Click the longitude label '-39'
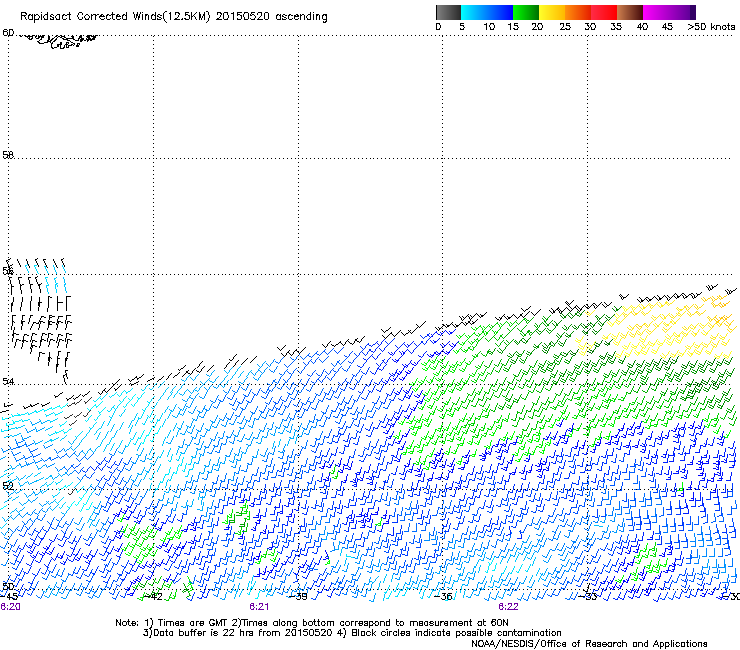This screenshot has height=650, width=740. pyautogui.click(x=298, y=597)
